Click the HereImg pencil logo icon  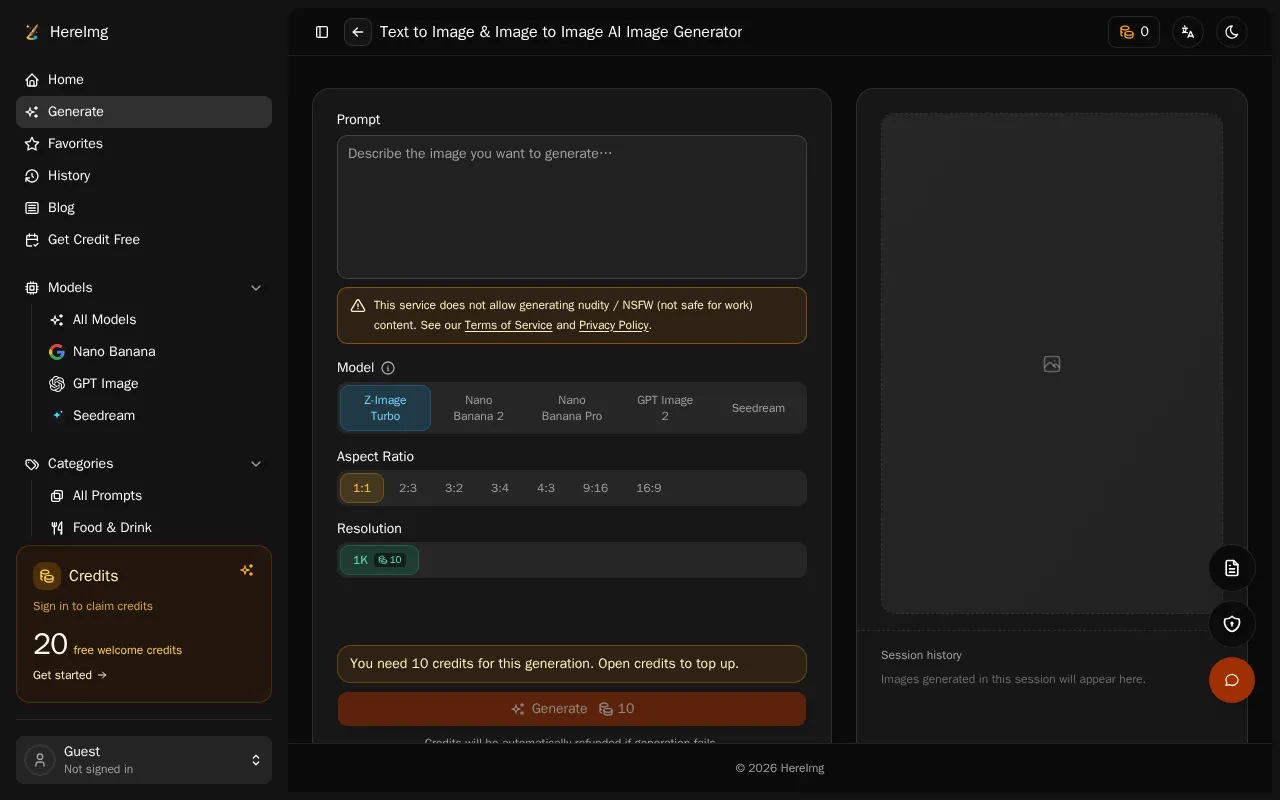tap(32, 32)
